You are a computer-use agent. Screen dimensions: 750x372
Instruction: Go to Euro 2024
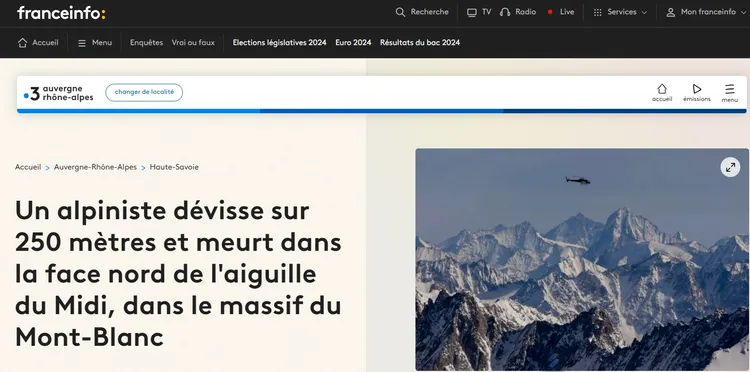pos(353,43)
